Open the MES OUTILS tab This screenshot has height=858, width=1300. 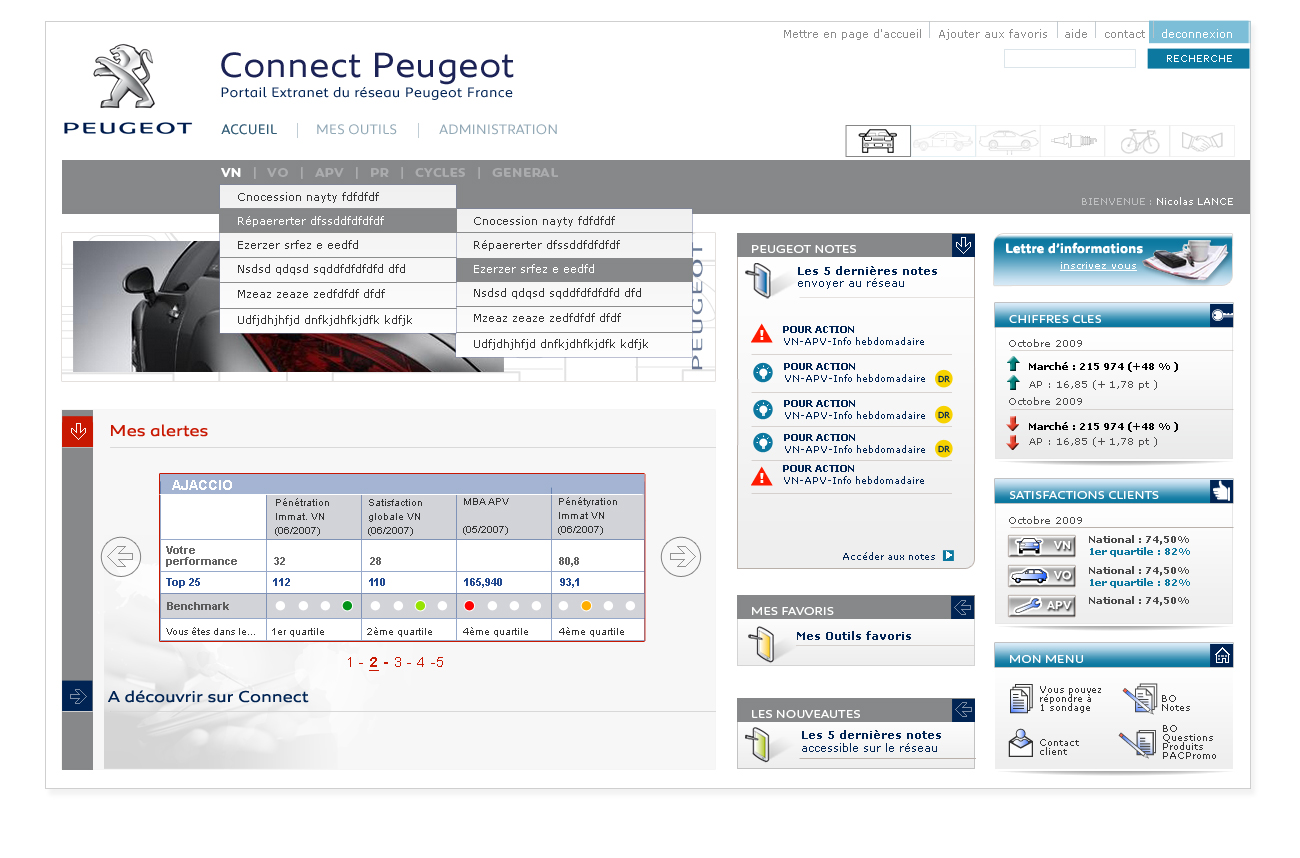click(356, 129)
